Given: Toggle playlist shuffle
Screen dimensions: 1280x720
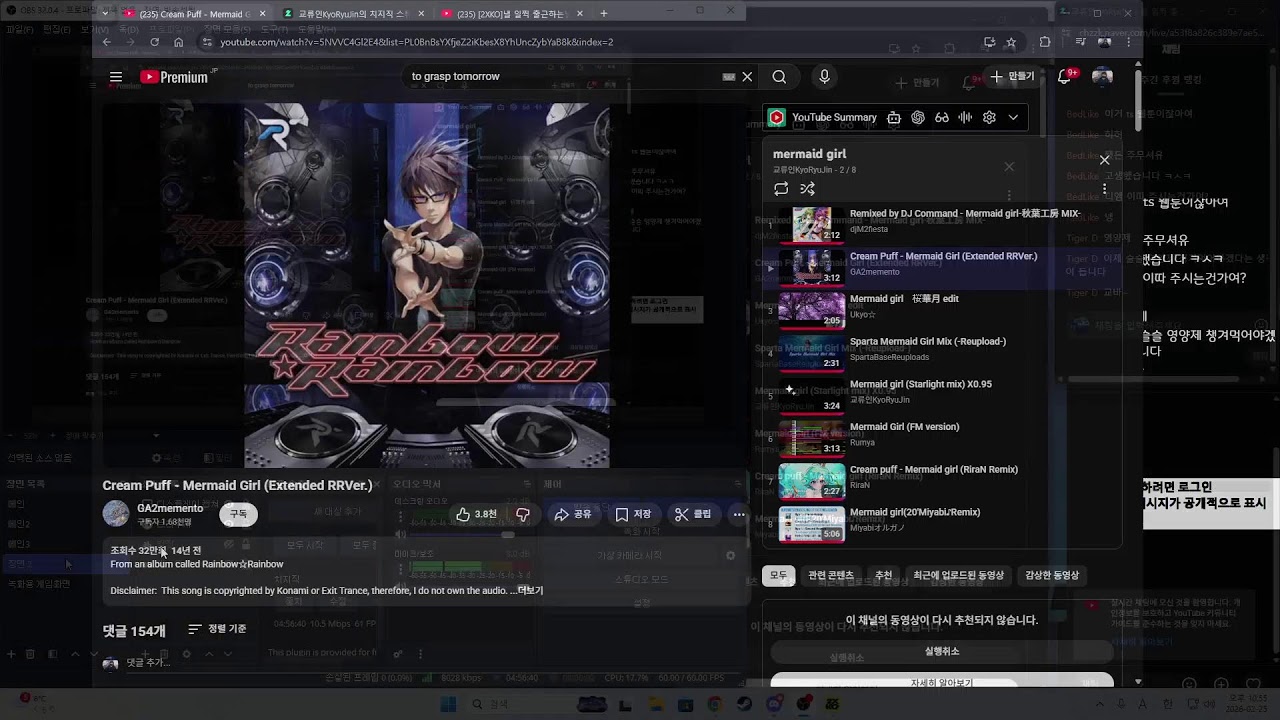Looking at the screenshot, I should 808,188.
